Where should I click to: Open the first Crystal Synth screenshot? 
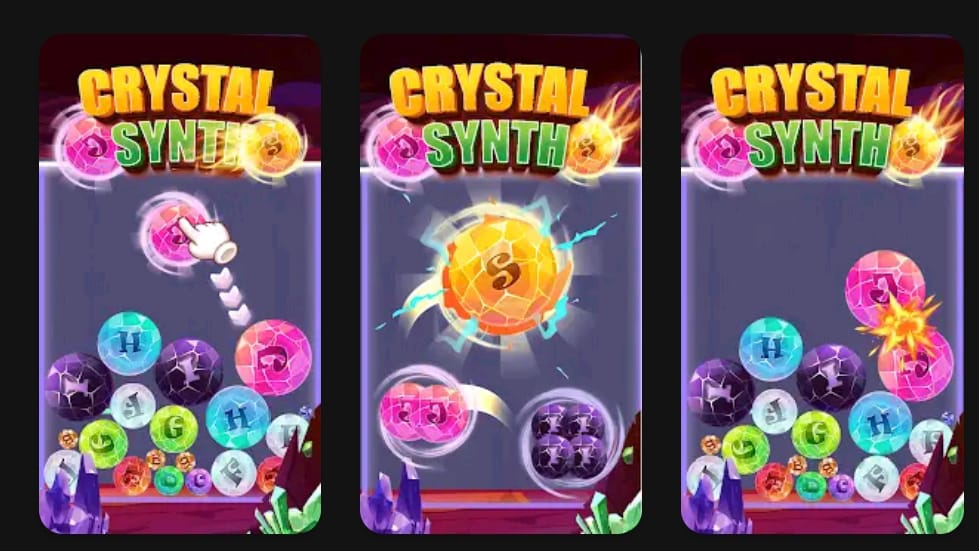(x=180, y=284)
